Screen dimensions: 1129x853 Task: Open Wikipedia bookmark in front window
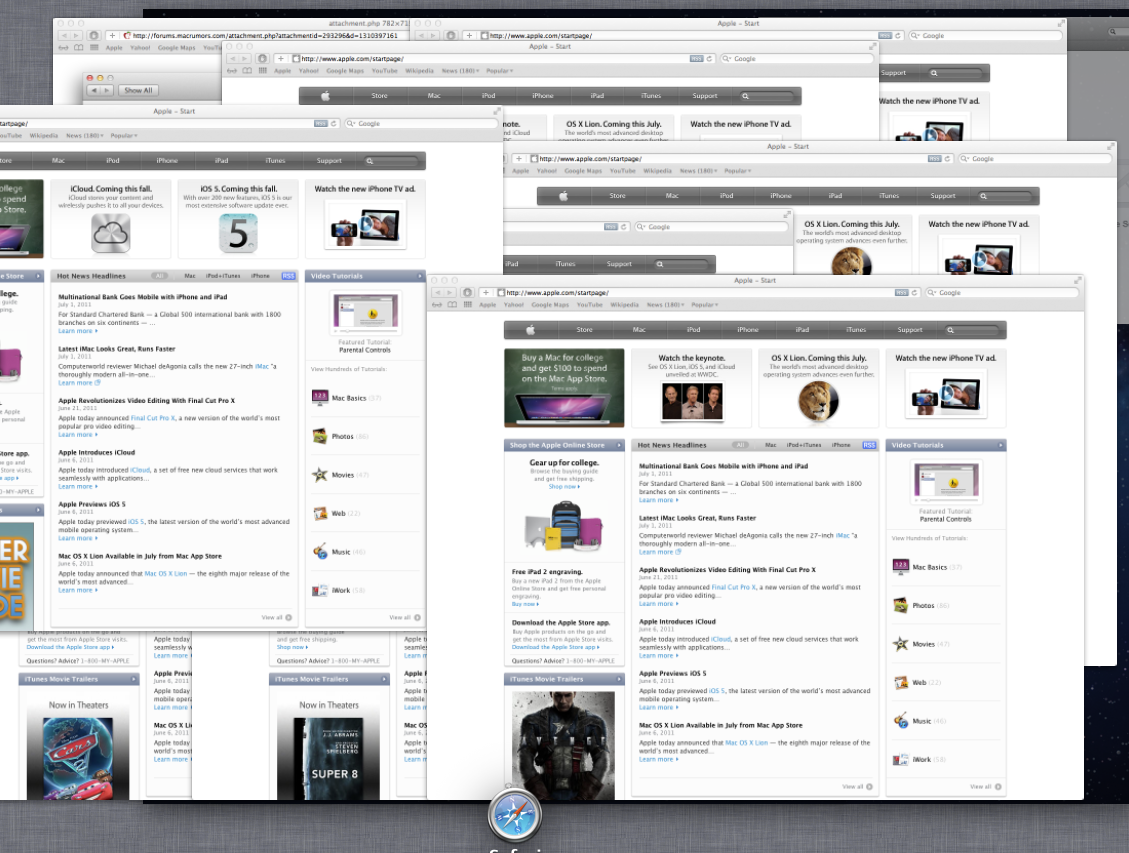point(624,304)
